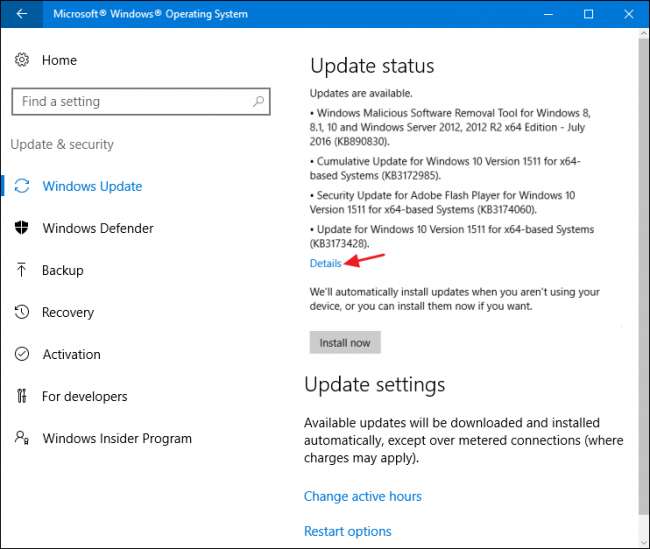Focus the Find a setting search box
Screen dimensions: 650x549
(x=141, y=101)
